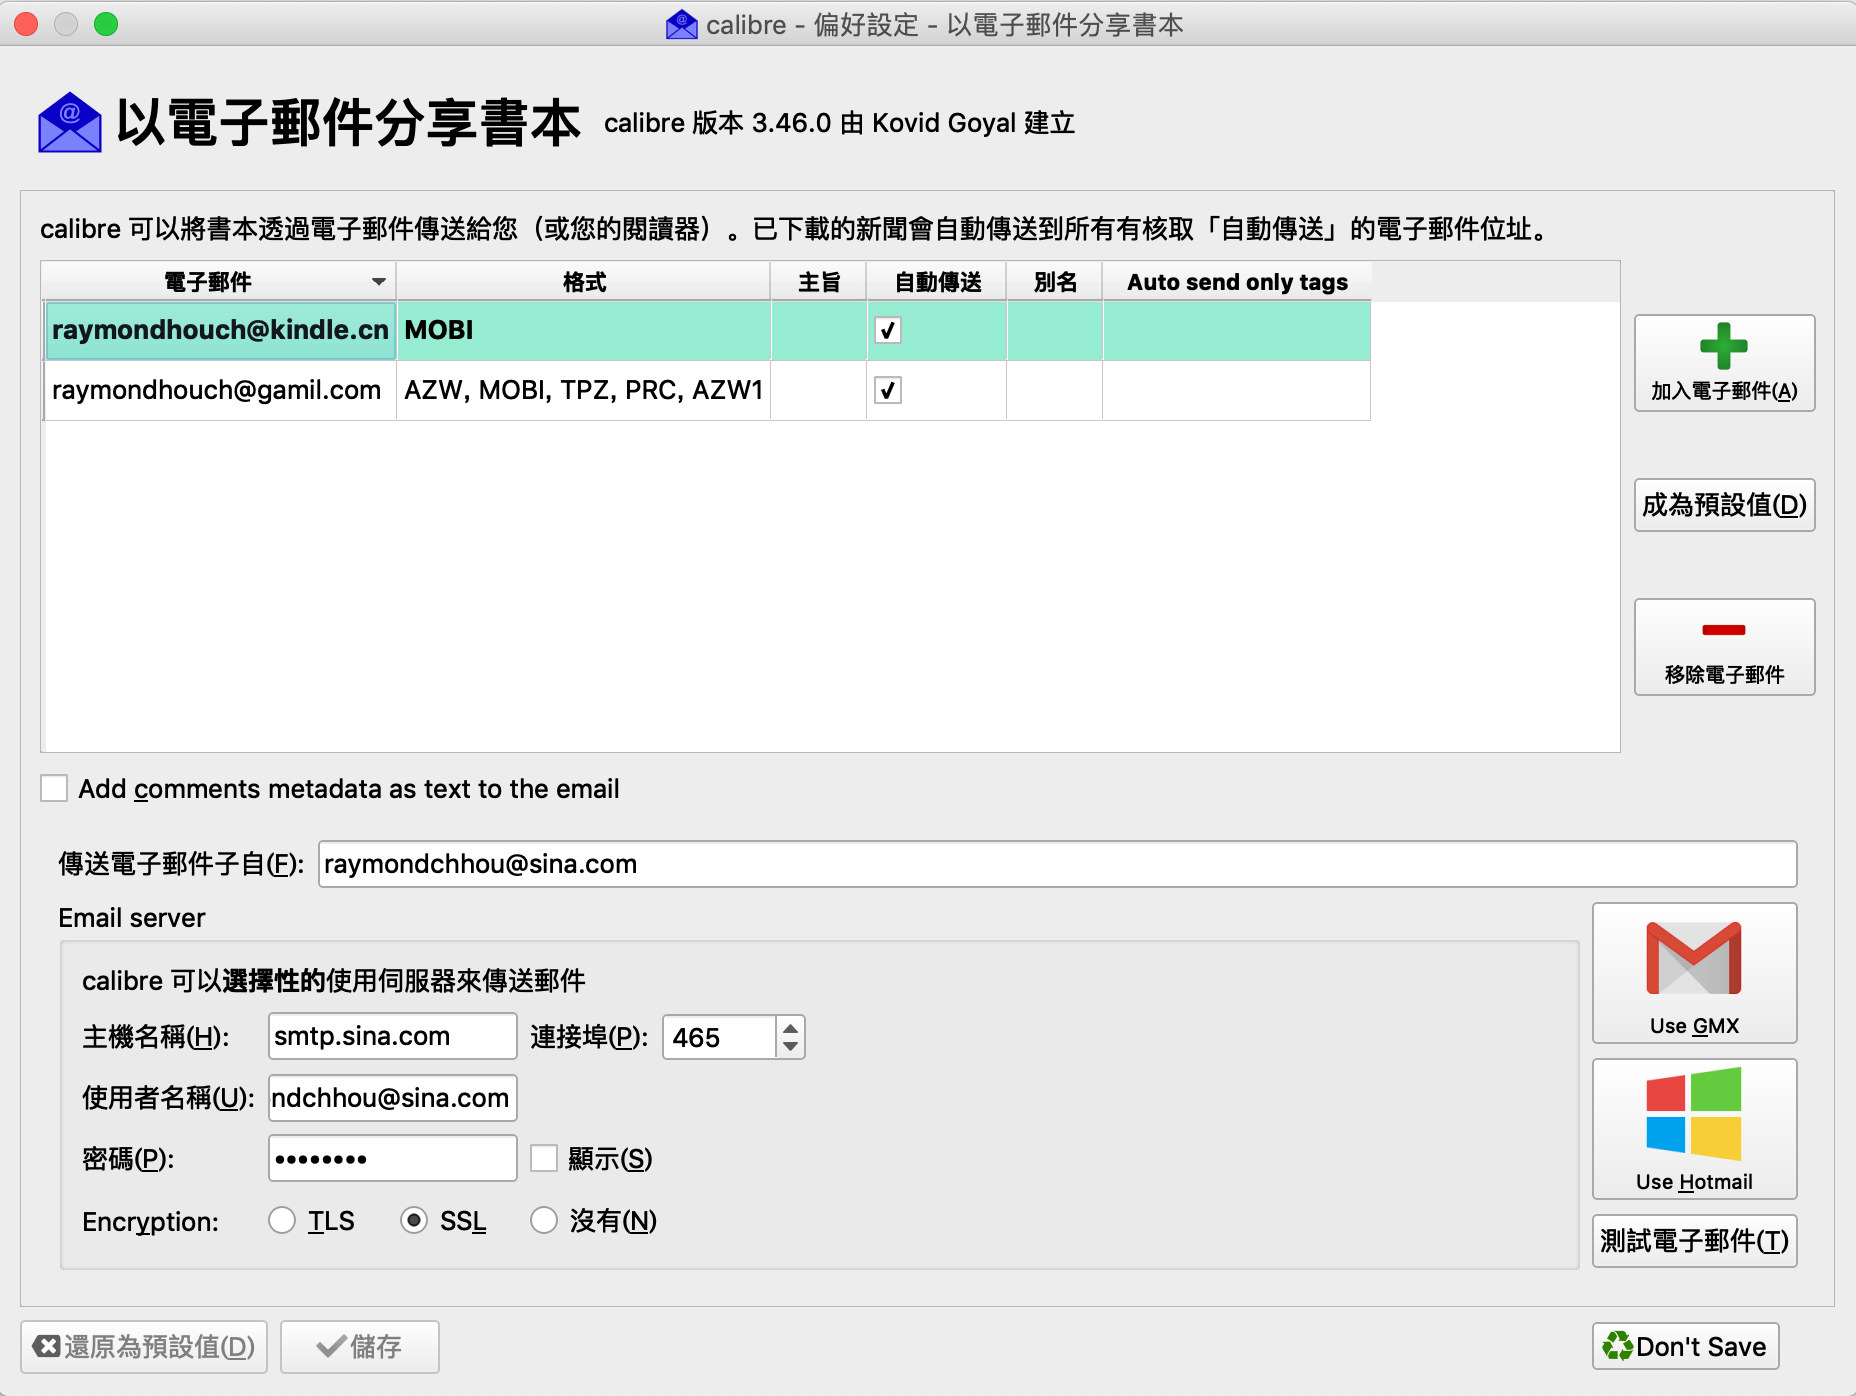Viewport: 1856px width, 1396px height.
Task: Select email cell raymondhouch@kindle.cn
Action: coord(220,330)
